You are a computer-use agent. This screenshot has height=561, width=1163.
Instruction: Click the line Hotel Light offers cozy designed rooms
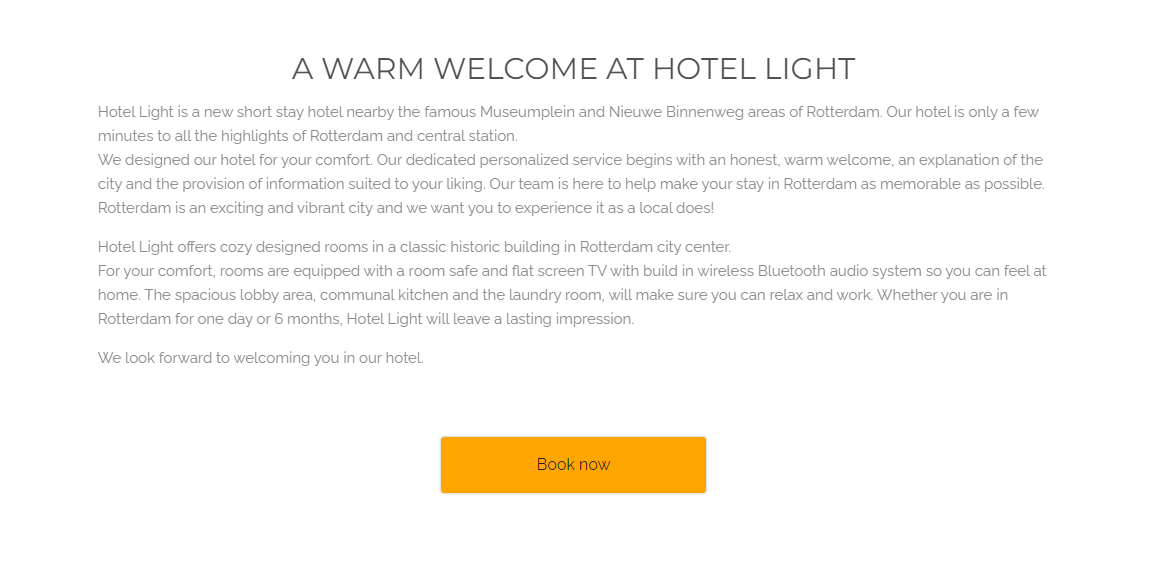point(415,247)
